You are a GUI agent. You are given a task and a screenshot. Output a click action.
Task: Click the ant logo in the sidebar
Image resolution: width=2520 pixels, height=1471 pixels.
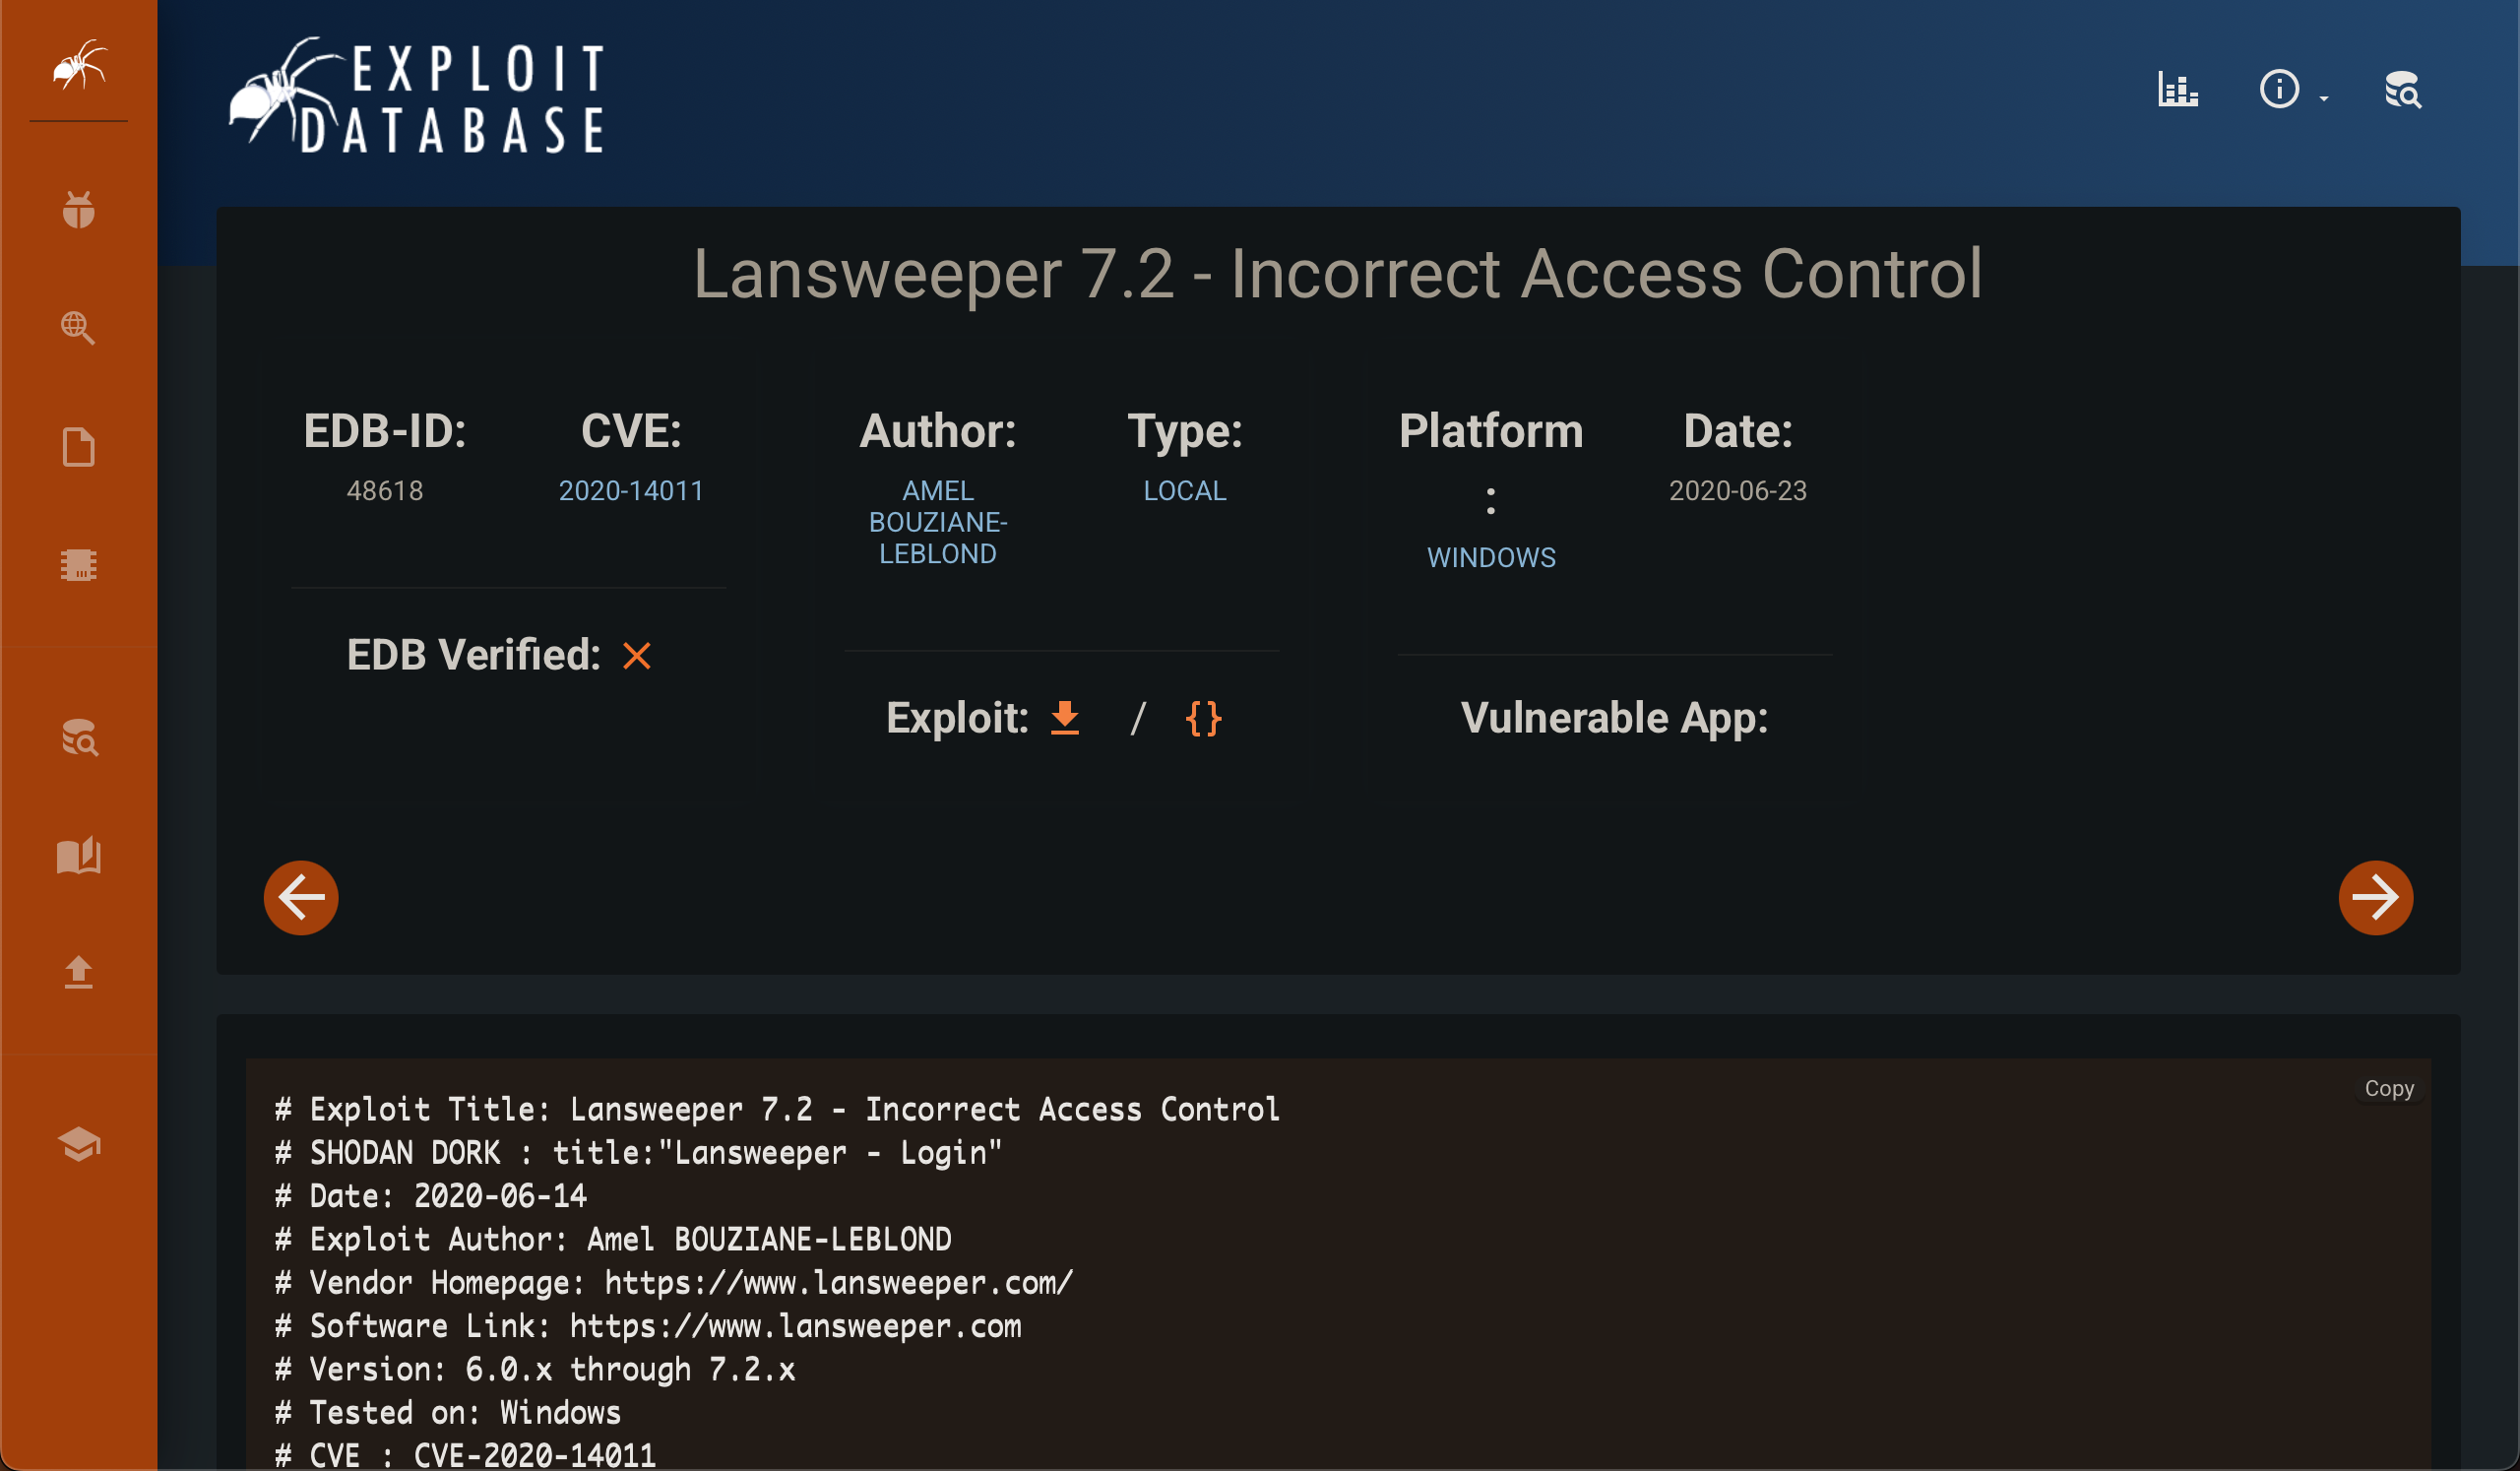point(78,66)
